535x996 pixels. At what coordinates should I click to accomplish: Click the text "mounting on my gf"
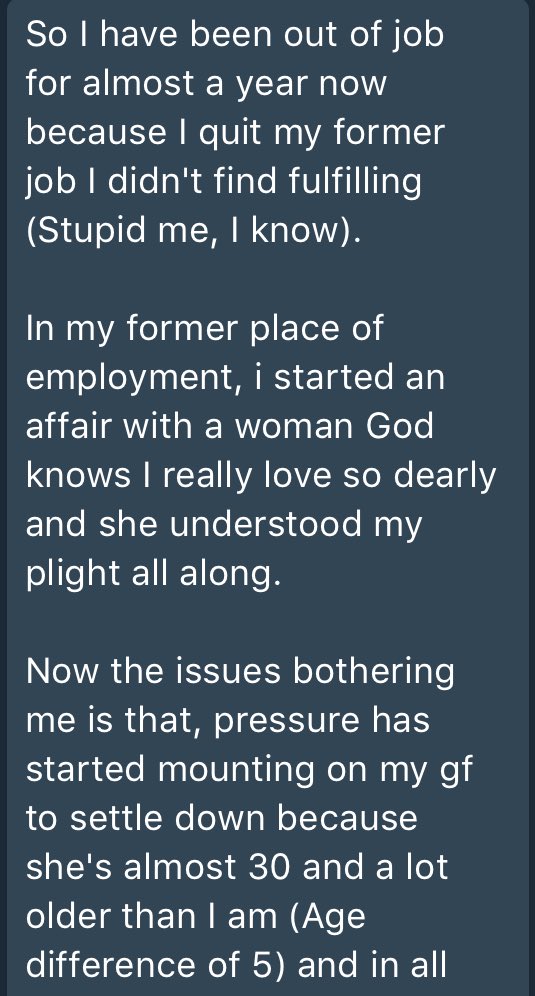click(x=315, y=771)
